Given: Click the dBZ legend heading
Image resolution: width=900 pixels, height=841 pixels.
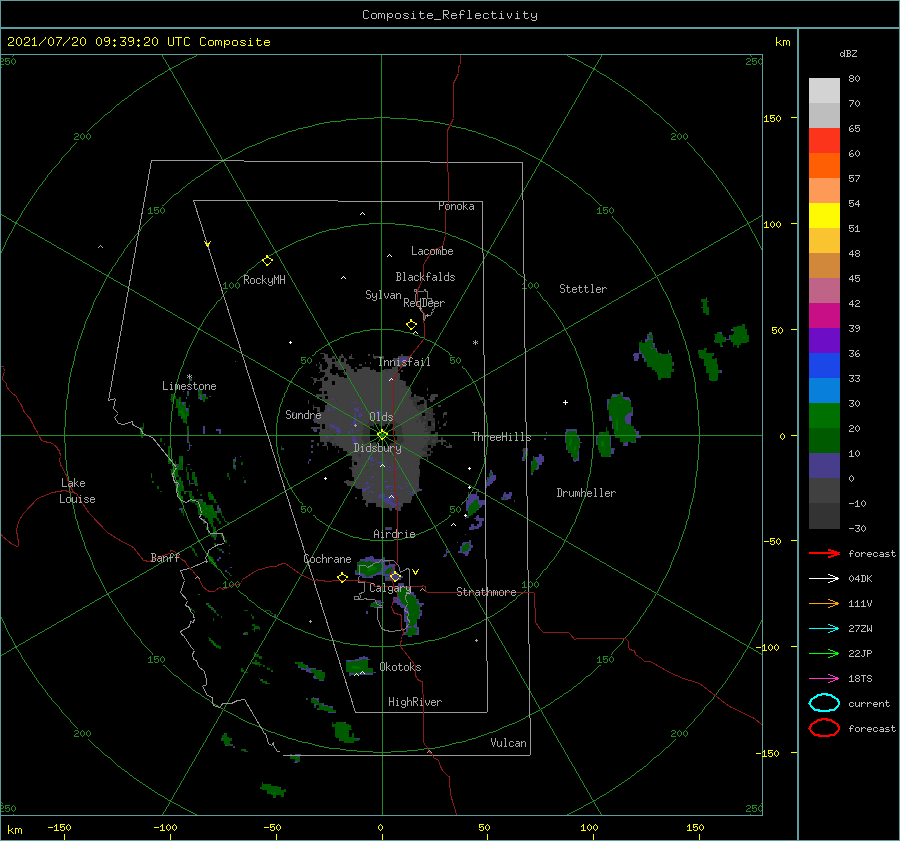Looking at the screenshot, I should [848, 53].
